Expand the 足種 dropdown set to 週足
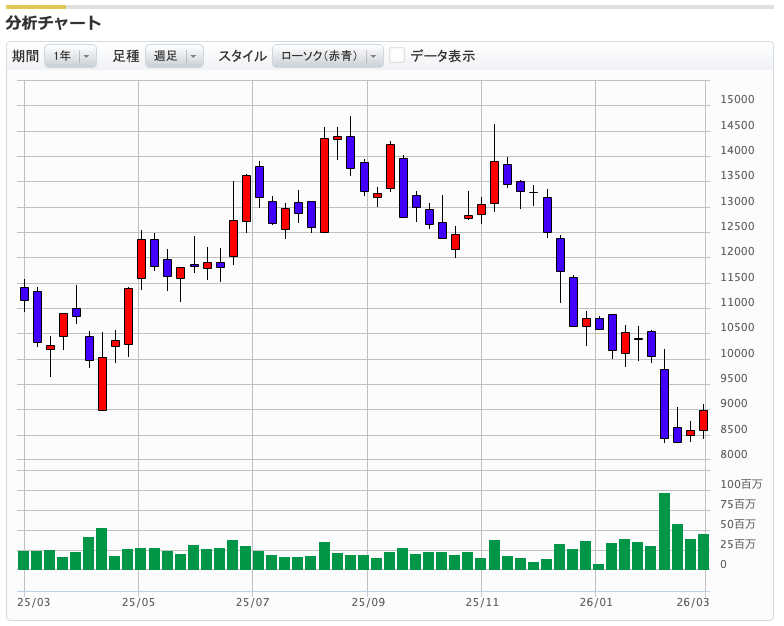Screen dimensions: 784x626 click(174, 56)
